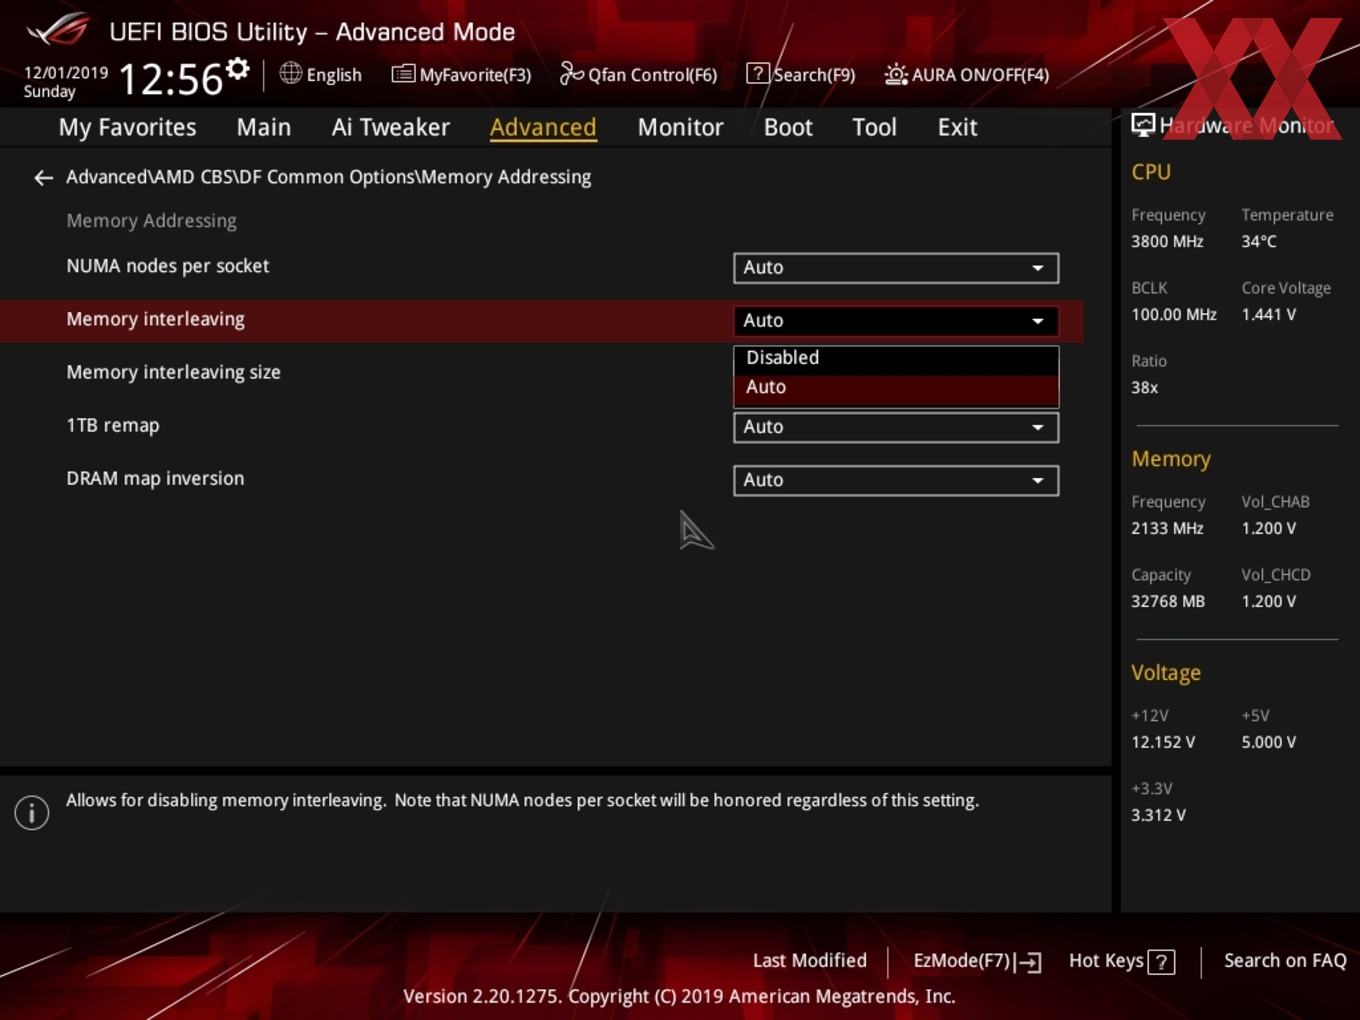
Task: Switch to the My Favorites tab
Action: point(127,127)
